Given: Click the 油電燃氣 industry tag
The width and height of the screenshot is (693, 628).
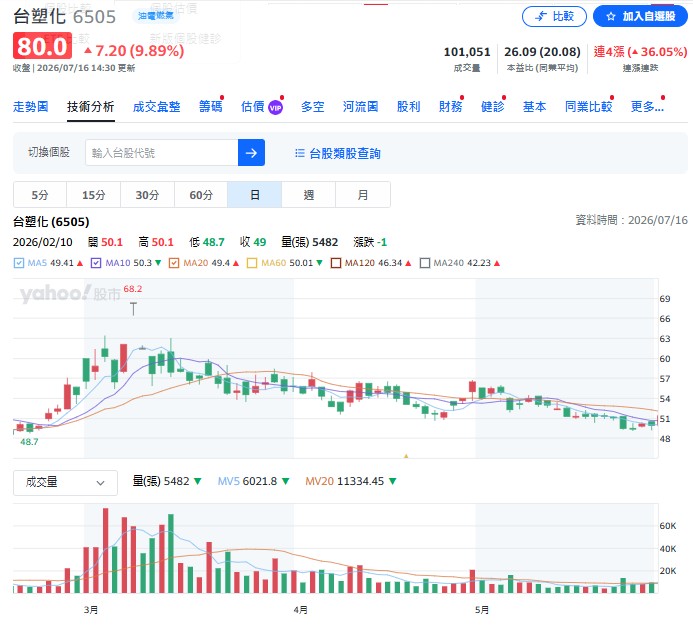Looking at the screenshot, I should (156, 16).
